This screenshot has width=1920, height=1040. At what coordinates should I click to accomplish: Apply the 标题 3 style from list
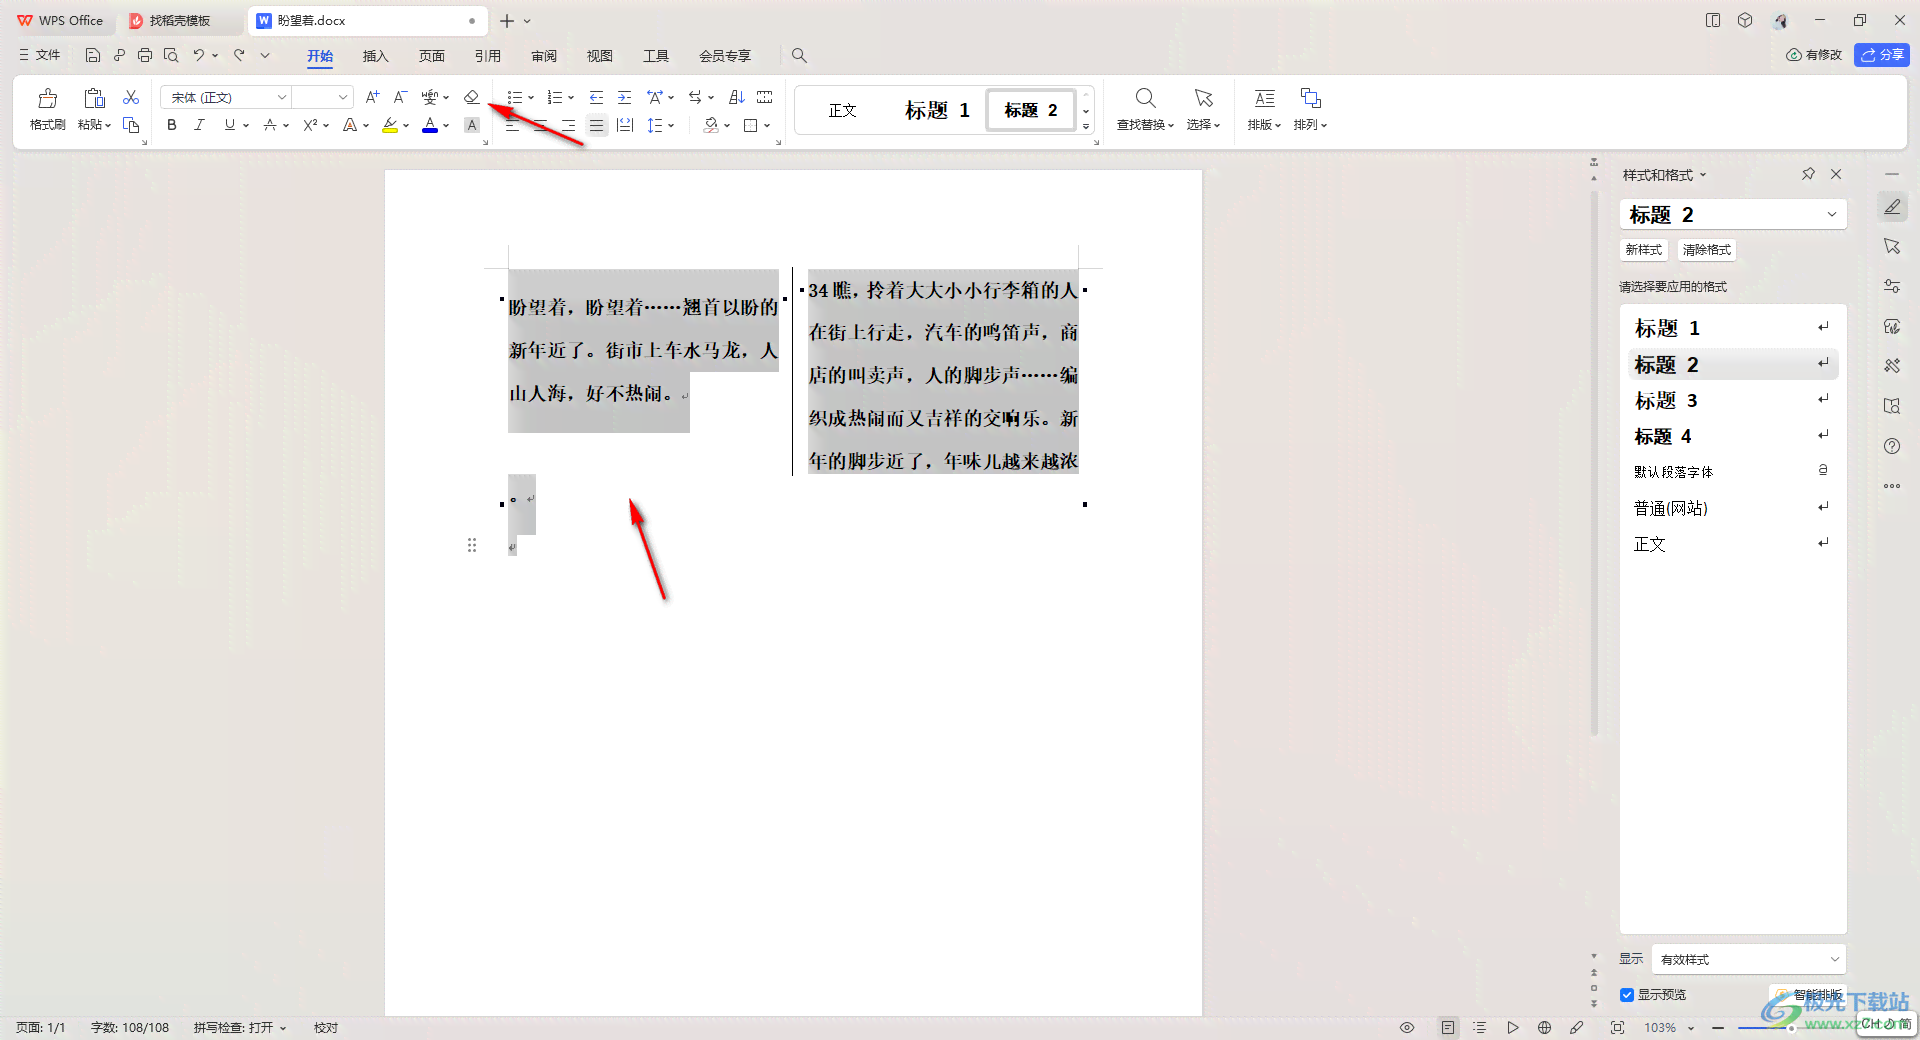tap(1732, 400)
